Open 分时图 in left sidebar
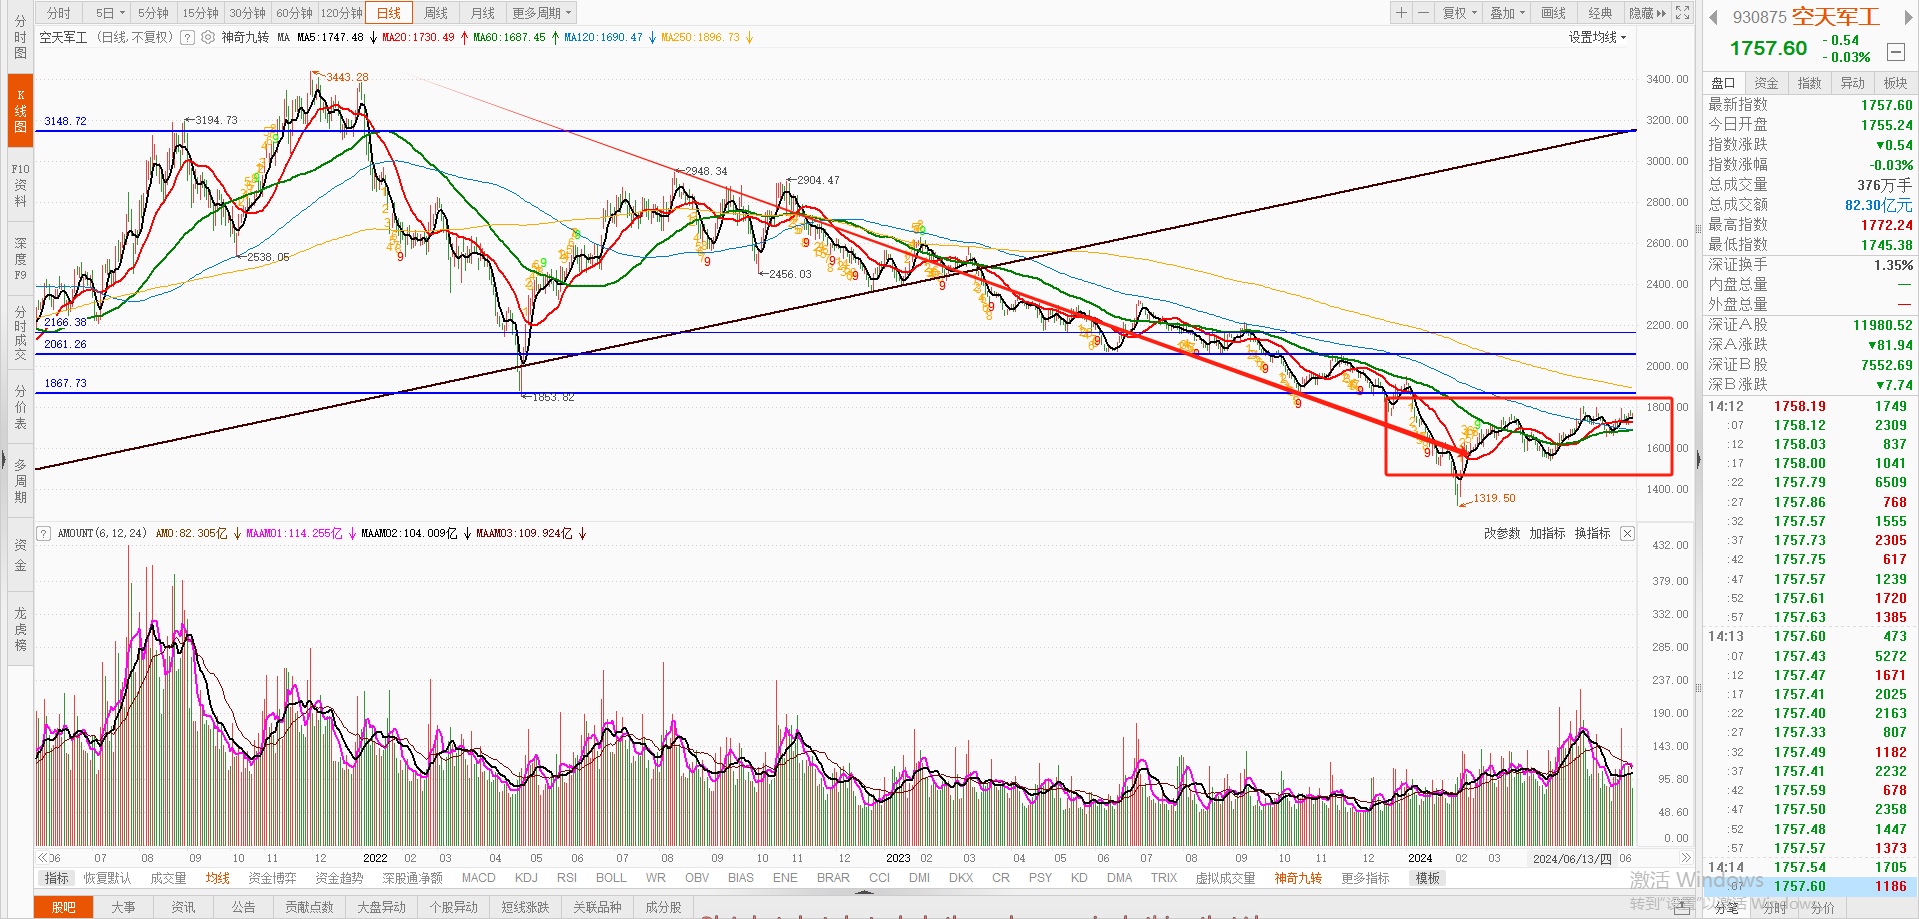Screen dimensions: 1919x919 [20, 36]
